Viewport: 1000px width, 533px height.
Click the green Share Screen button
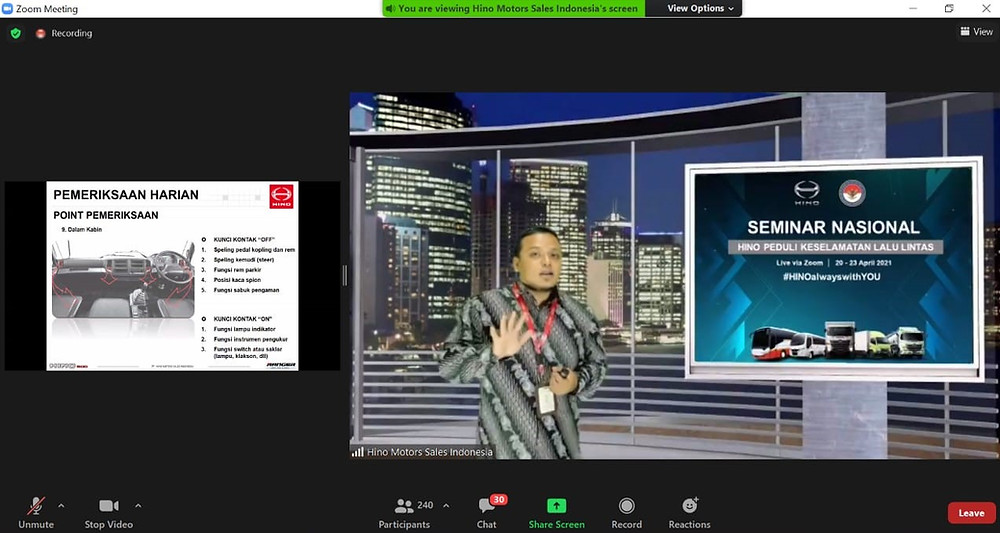pos(556,513)
